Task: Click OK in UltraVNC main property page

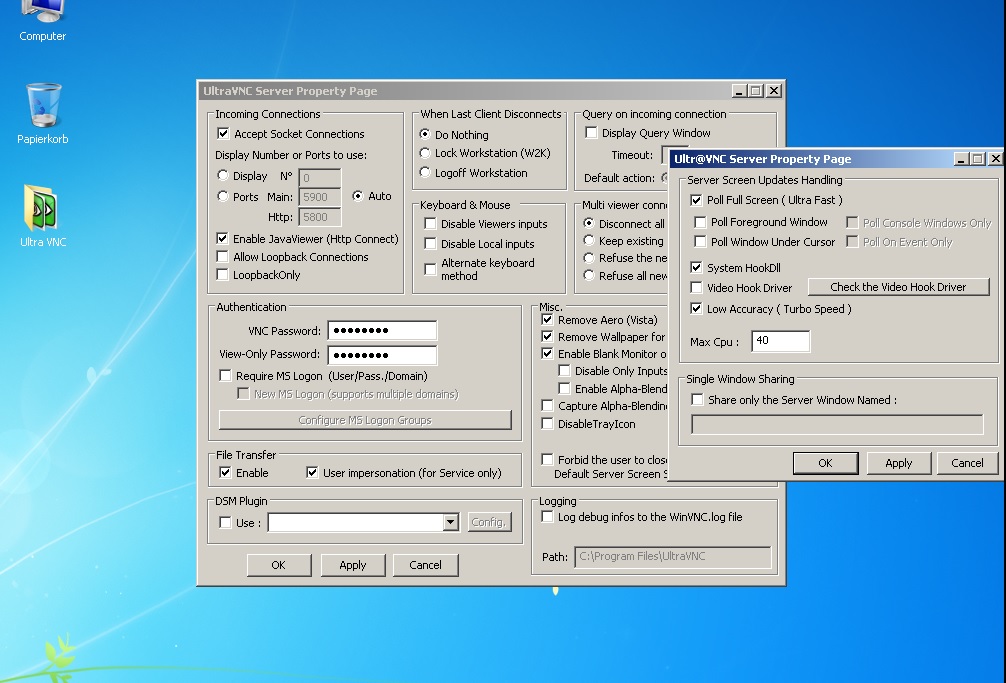Action: tap(278, 565)
